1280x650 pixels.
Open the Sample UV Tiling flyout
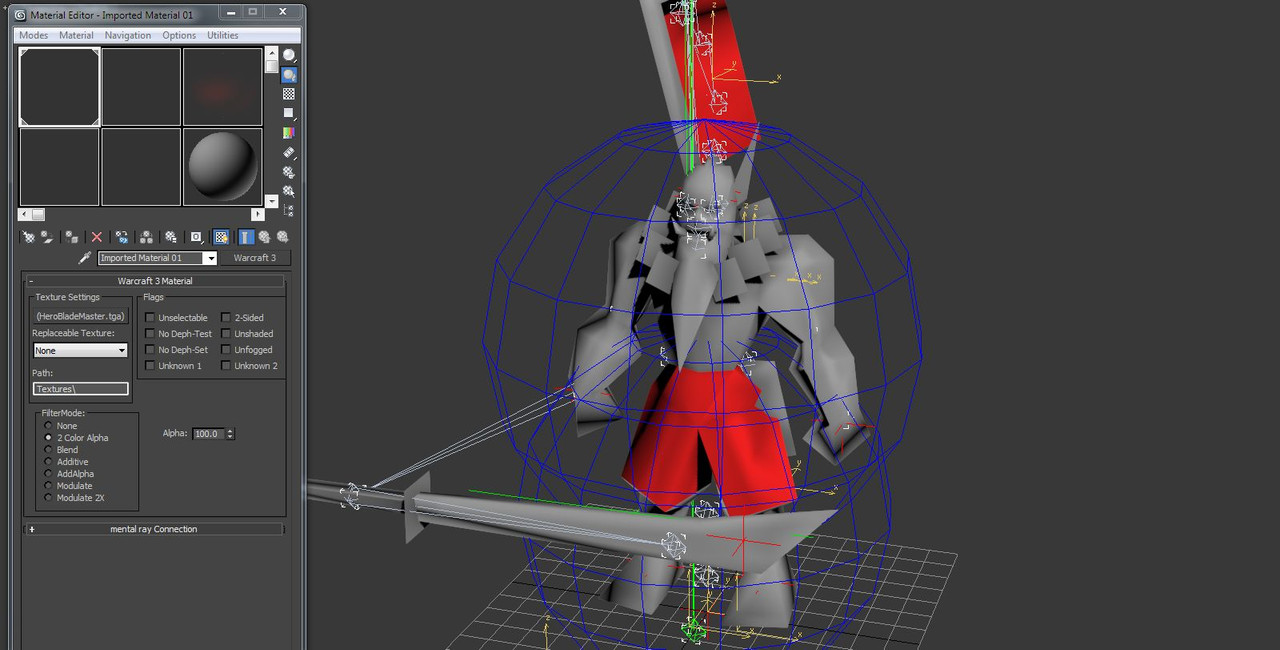[289, 113]
